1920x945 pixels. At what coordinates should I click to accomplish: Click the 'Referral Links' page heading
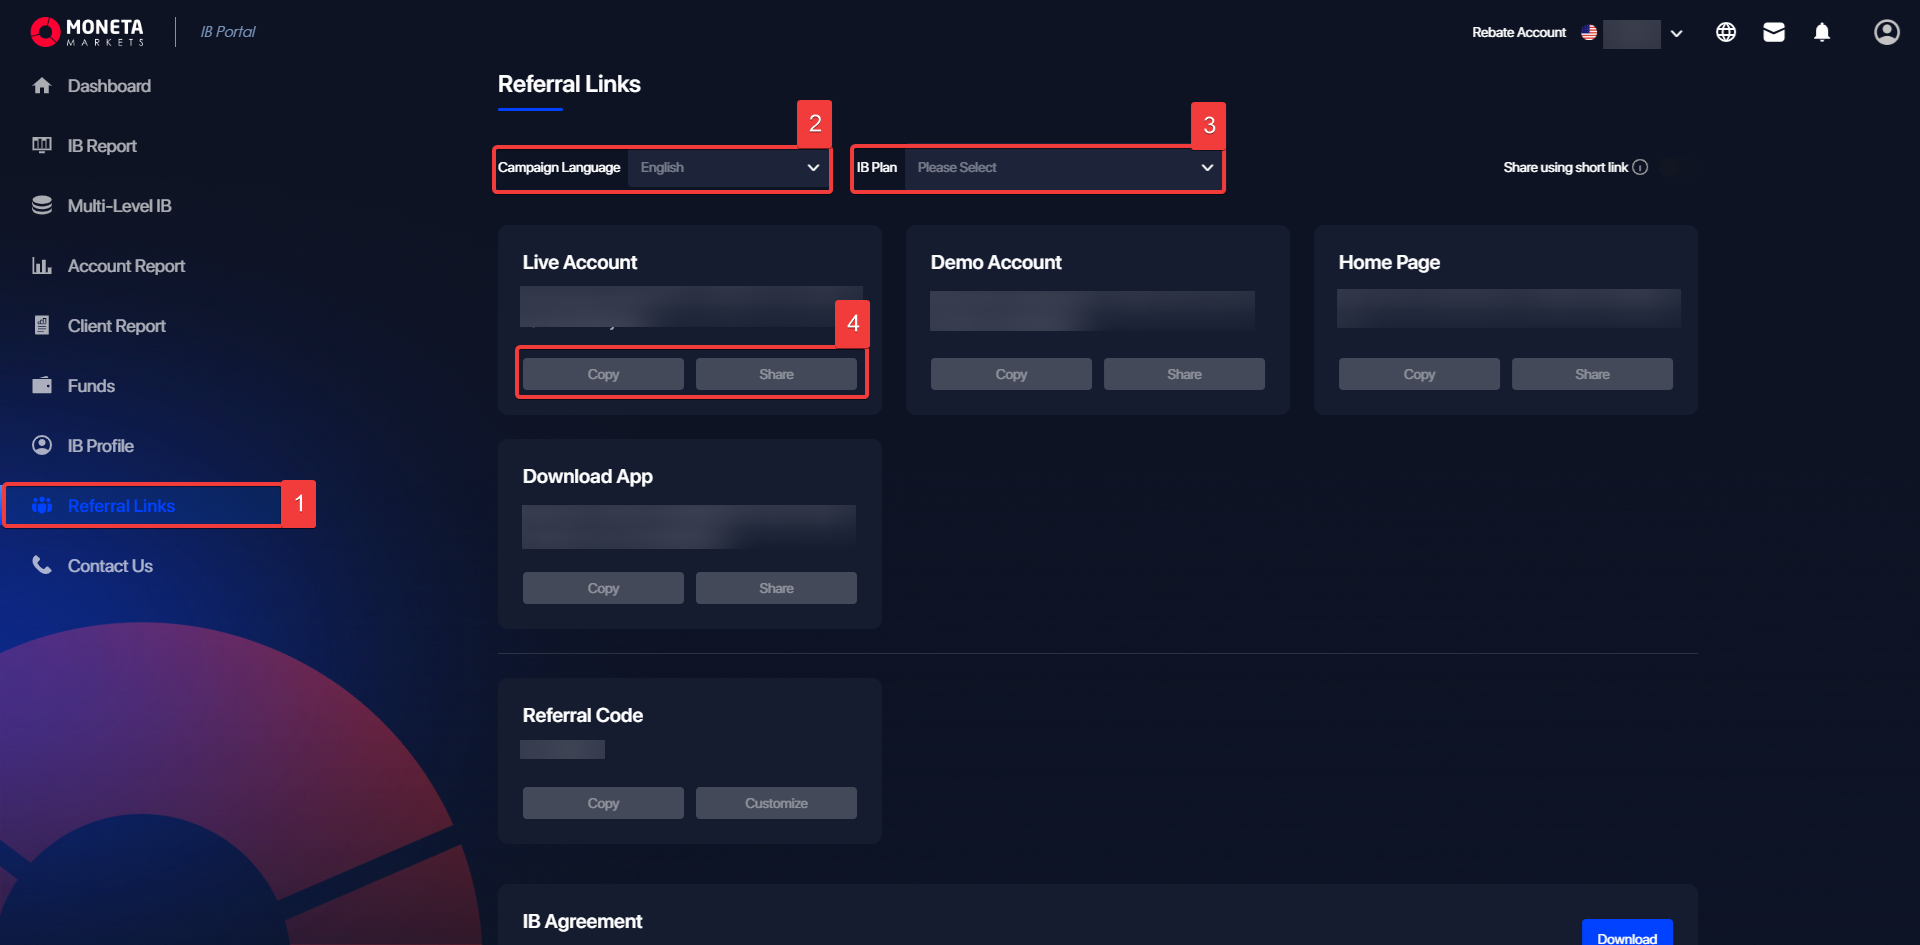pos(569,84)
